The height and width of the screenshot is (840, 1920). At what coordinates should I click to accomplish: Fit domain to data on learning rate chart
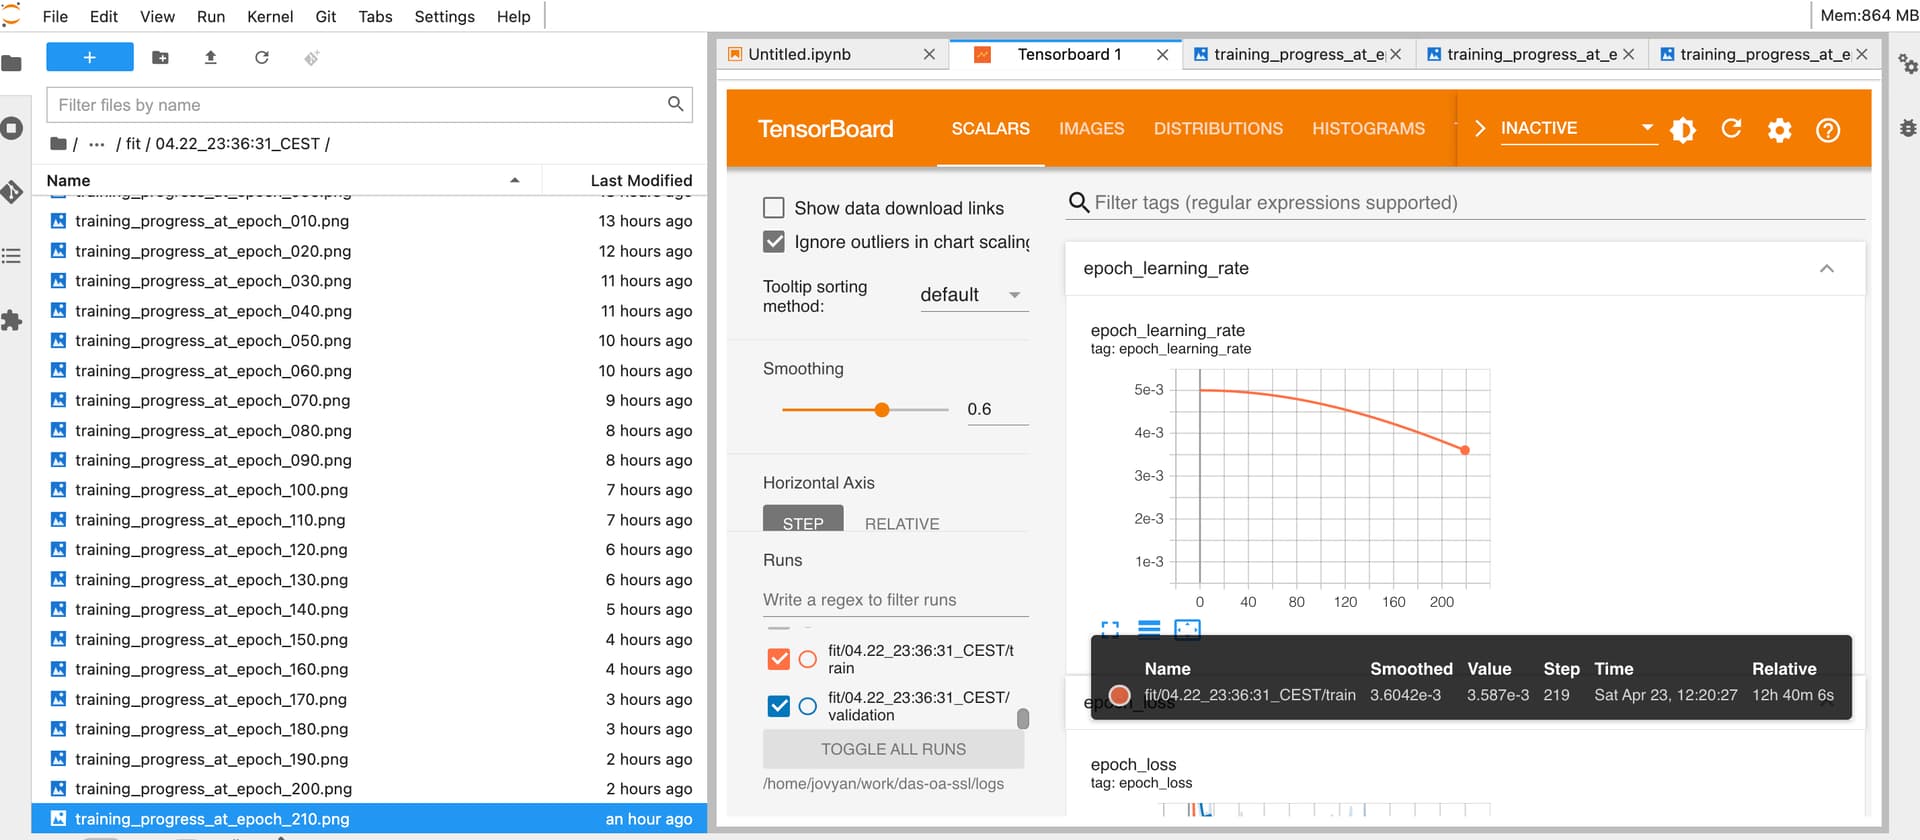coord(1187,629)
